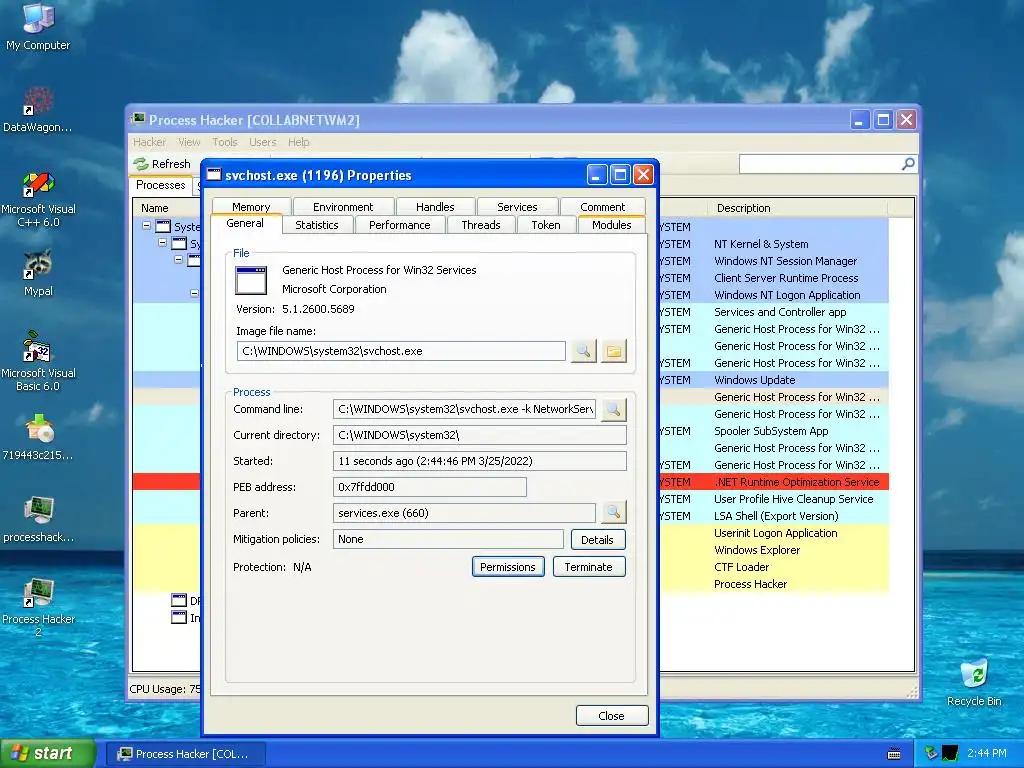
Task: Click the svchost.exe file icon in File group
Action: [251, 281]
